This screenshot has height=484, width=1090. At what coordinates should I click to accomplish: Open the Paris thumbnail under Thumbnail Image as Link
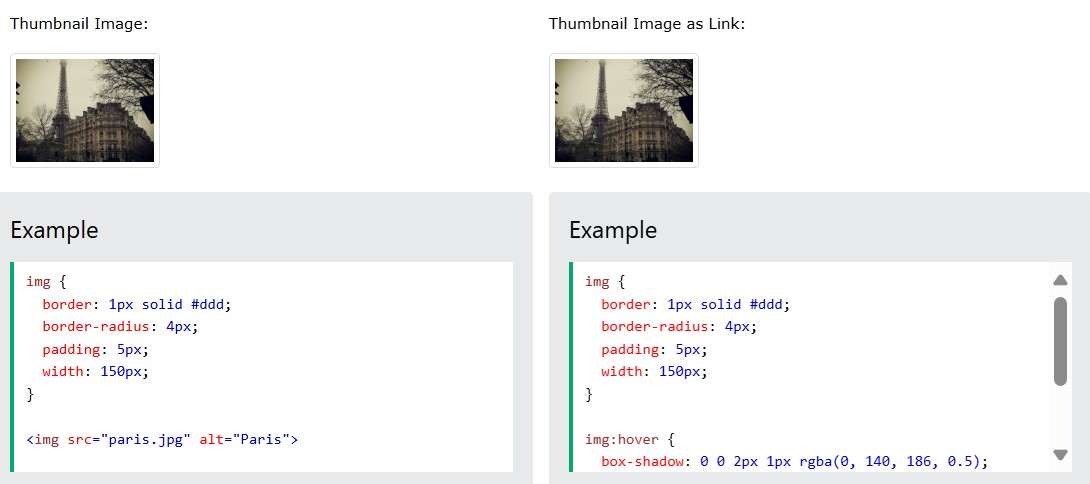coord(624,111)
